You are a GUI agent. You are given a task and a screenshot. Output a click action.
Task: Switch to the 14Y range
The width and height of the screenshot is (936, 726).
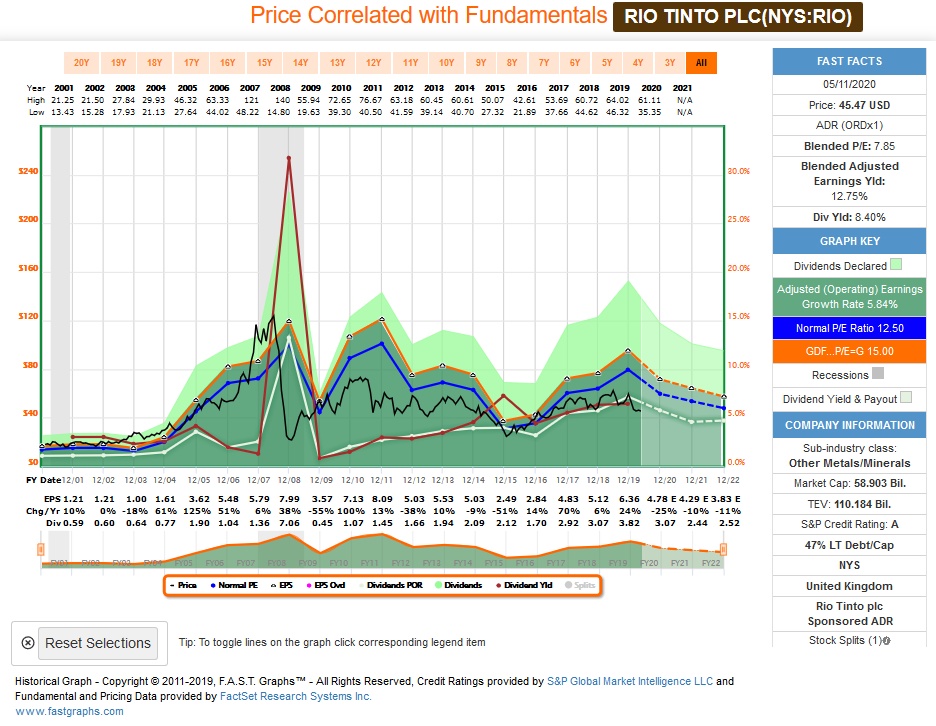[300, 63]
